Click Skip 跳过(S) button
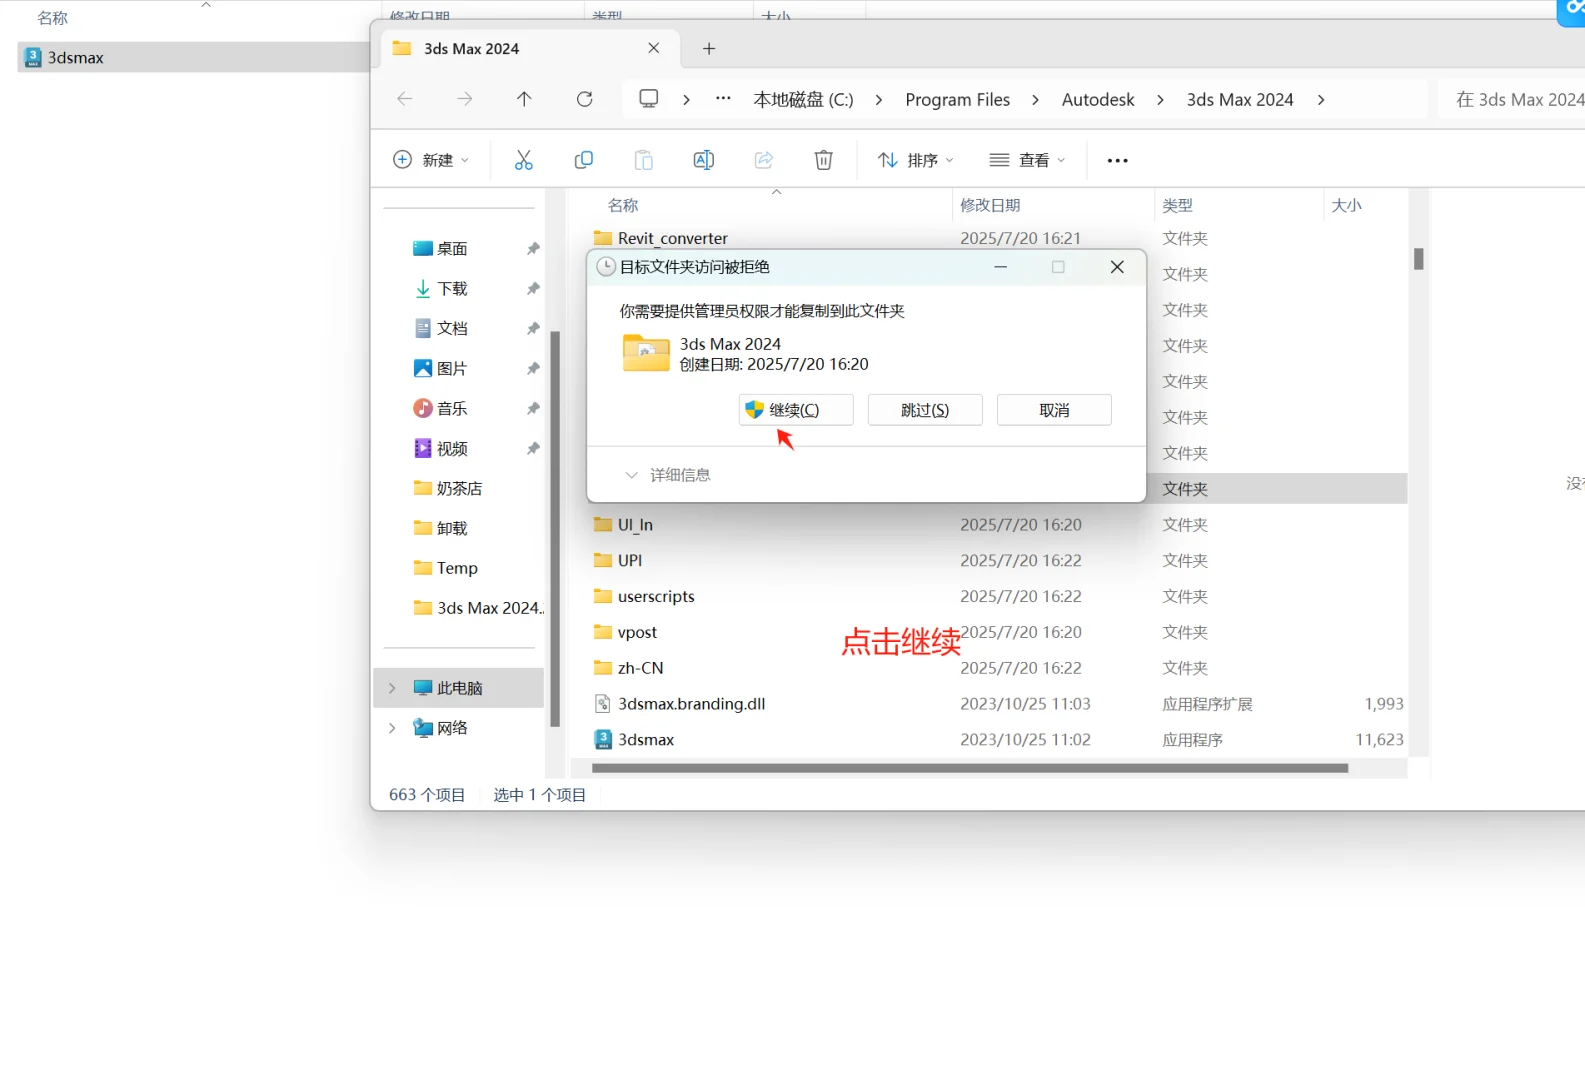 click(x=925, y=410)
